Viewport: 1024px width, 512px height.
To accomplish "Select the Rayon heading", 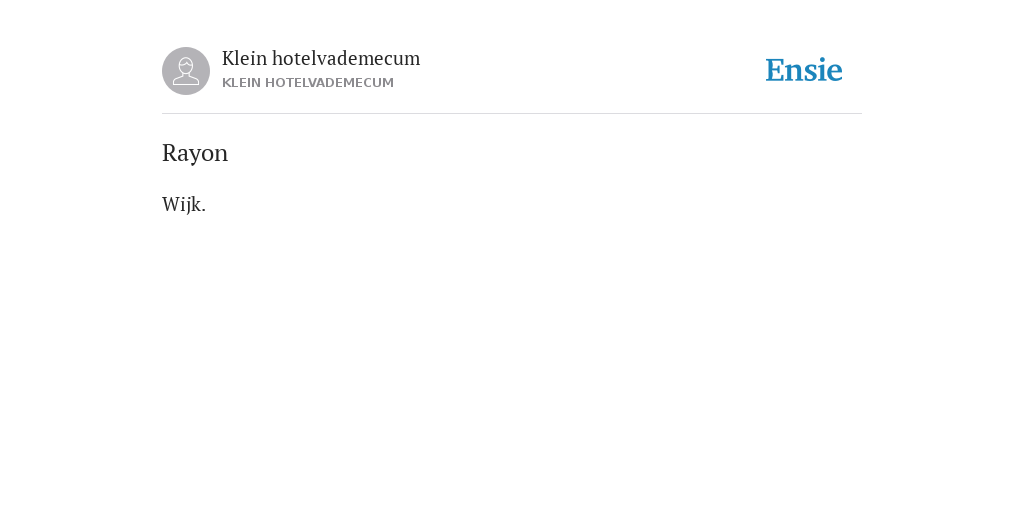I will tap(195, 153).
